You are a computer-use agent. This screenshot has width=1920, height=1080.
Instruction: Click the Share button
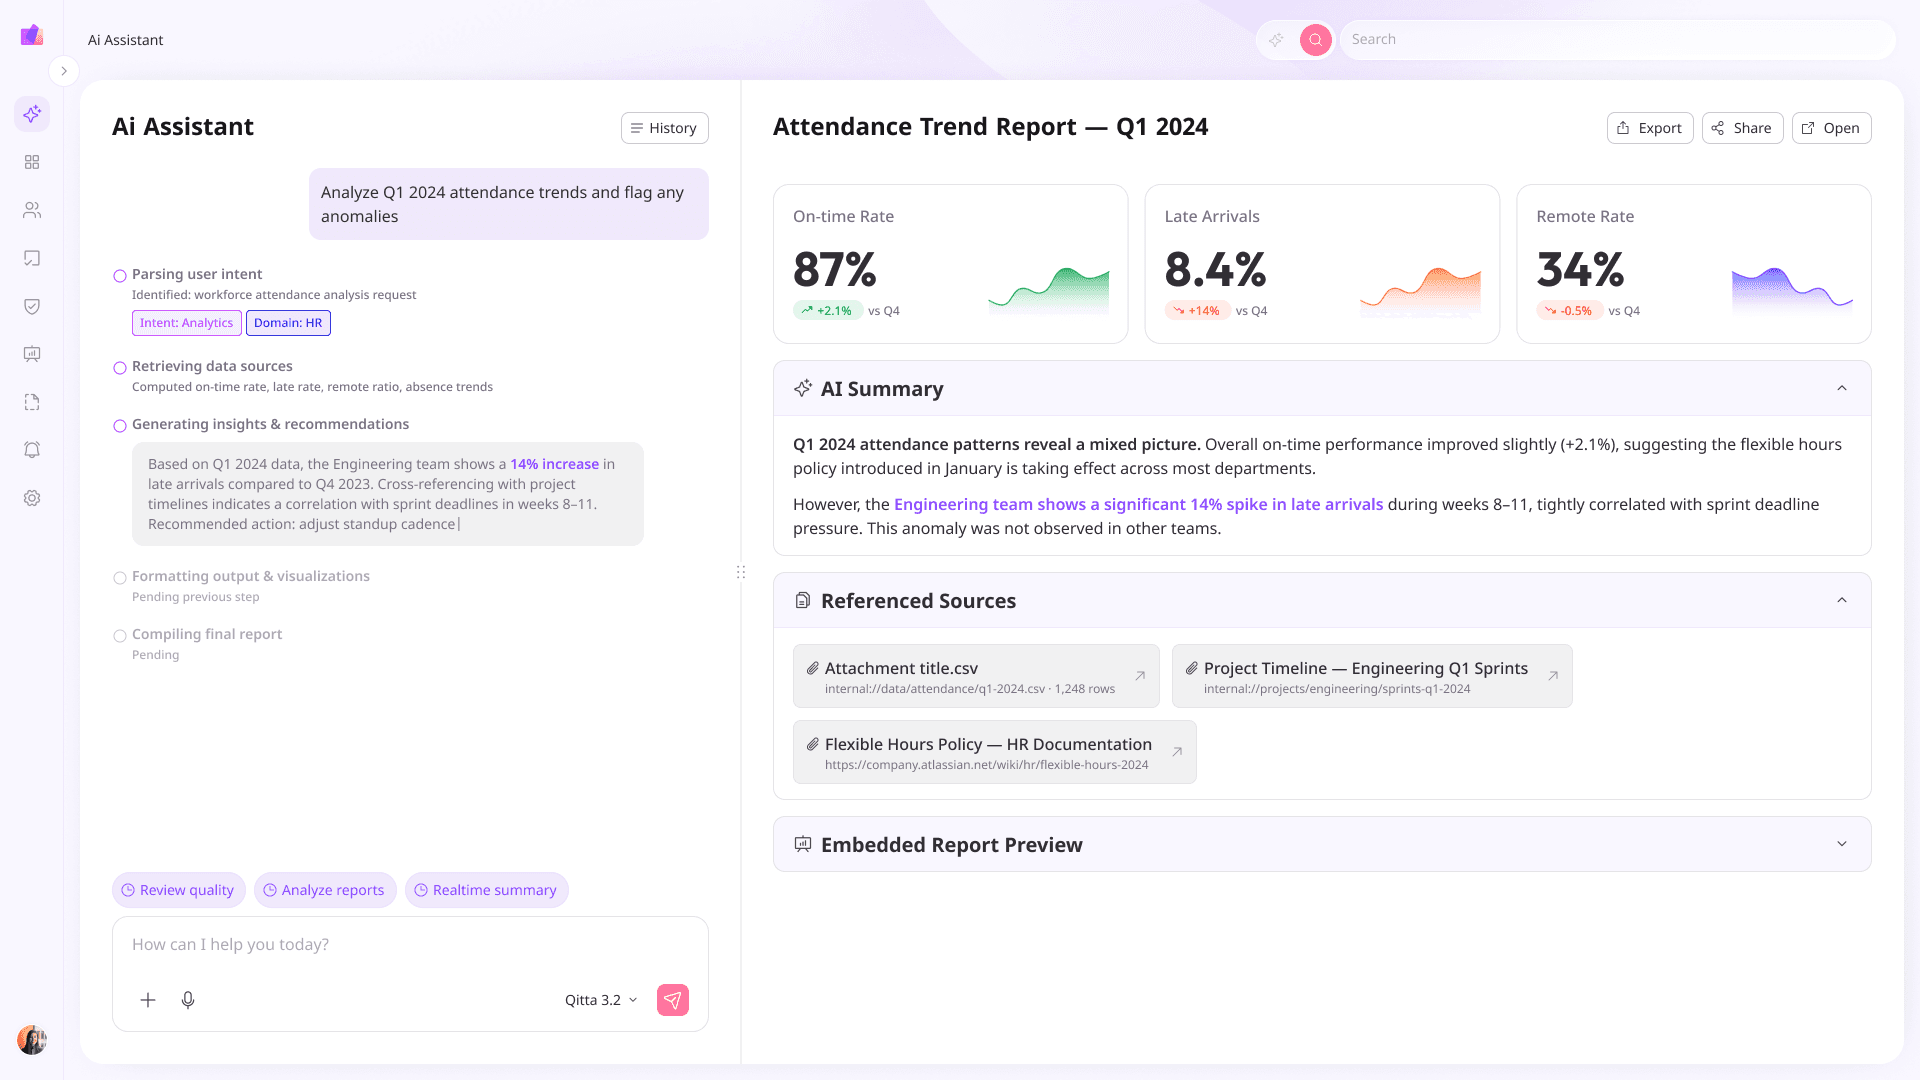pyautogui.click(x=1742, y=128)
